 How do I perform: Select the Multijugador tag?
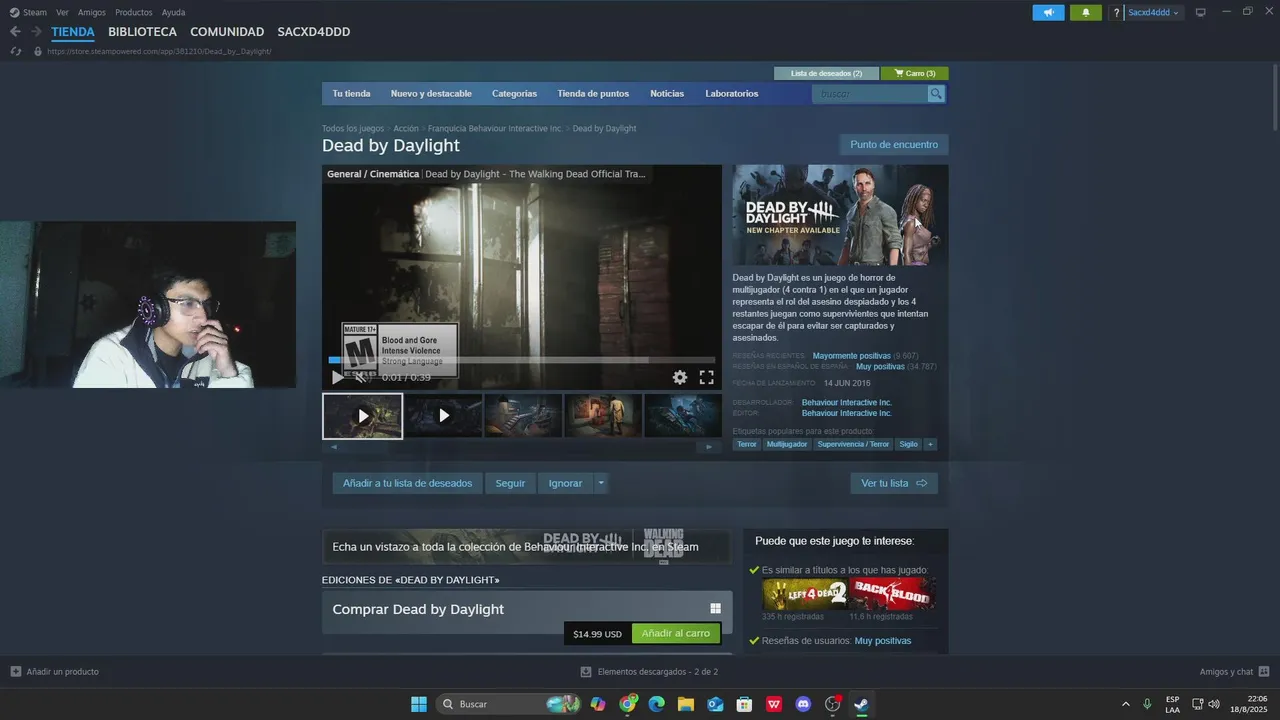[x=787, y=444]
